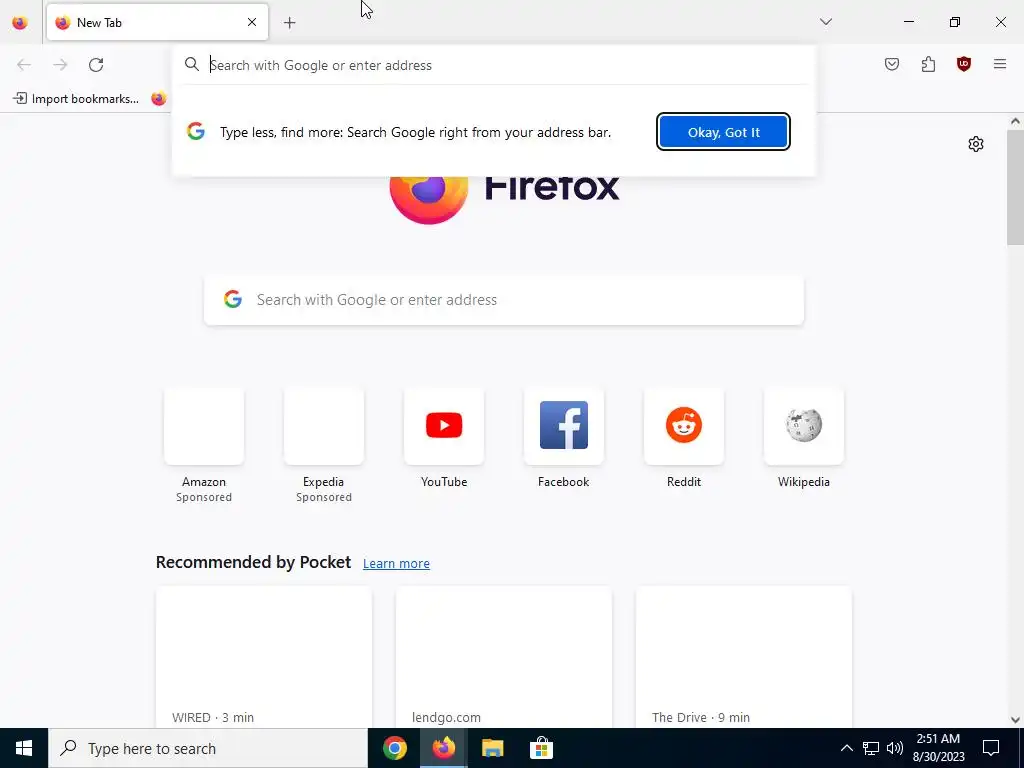Open new tab personalize gear icon
This screenshot has width=1024, height=768.
976,144
